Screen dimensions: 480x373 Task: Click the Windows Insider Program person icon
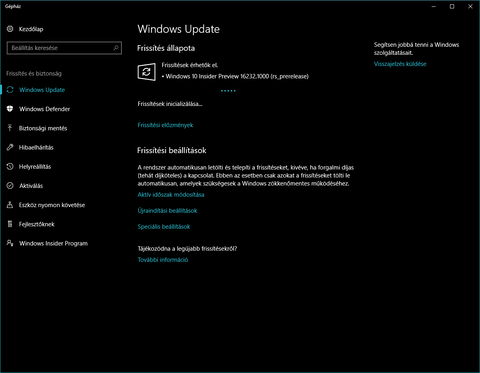(10, 243)
